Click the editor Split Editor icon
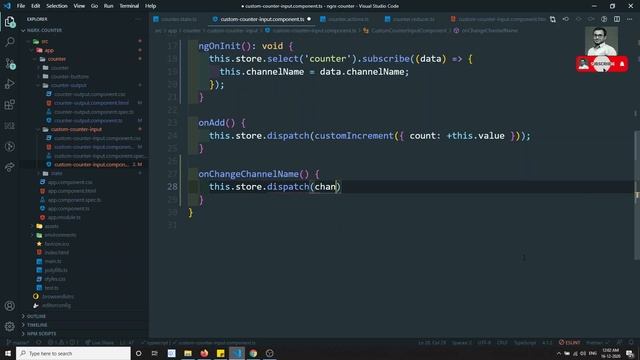Image resolution: width=640 pixels, height=360 pixels. tap(617, 19)
